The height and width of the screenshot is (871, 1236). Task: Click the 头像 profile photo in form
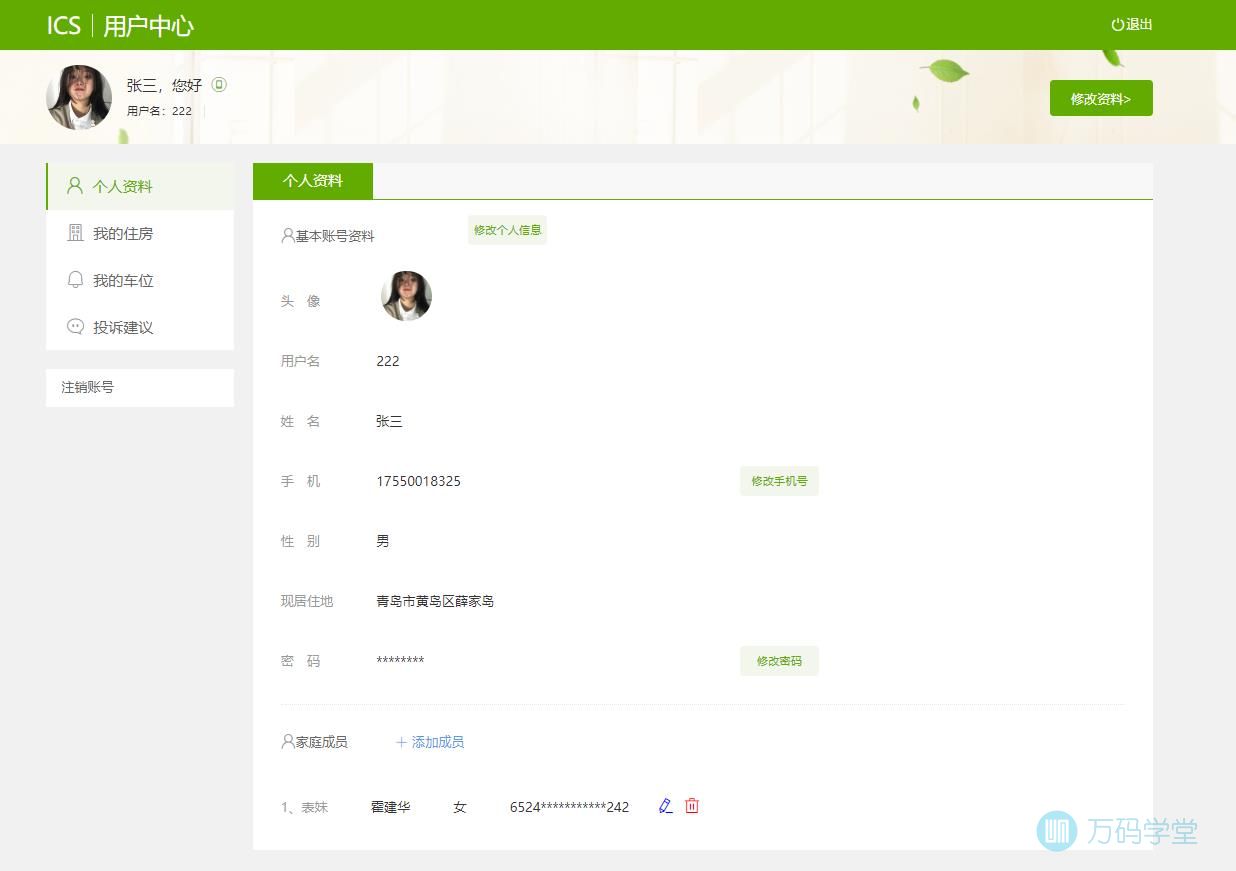[x=406, y=296]
